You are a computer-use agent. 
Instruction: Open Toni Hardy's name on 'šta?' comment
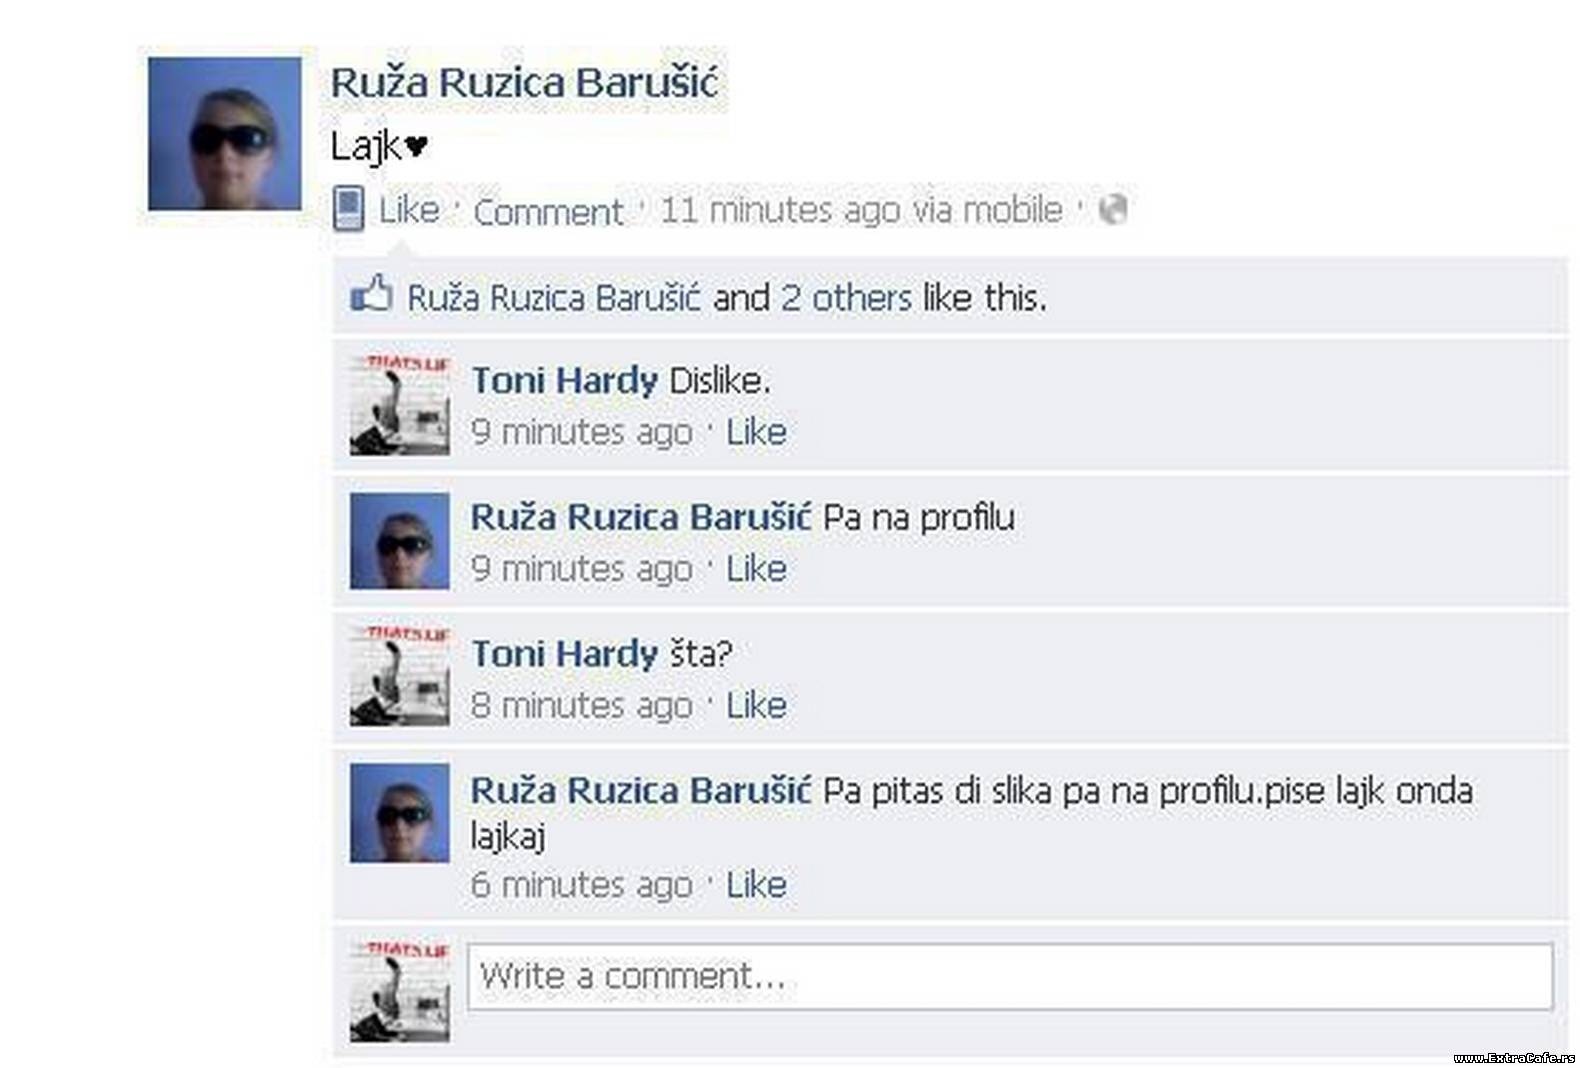pyautogui.click(x=564, y=654)
